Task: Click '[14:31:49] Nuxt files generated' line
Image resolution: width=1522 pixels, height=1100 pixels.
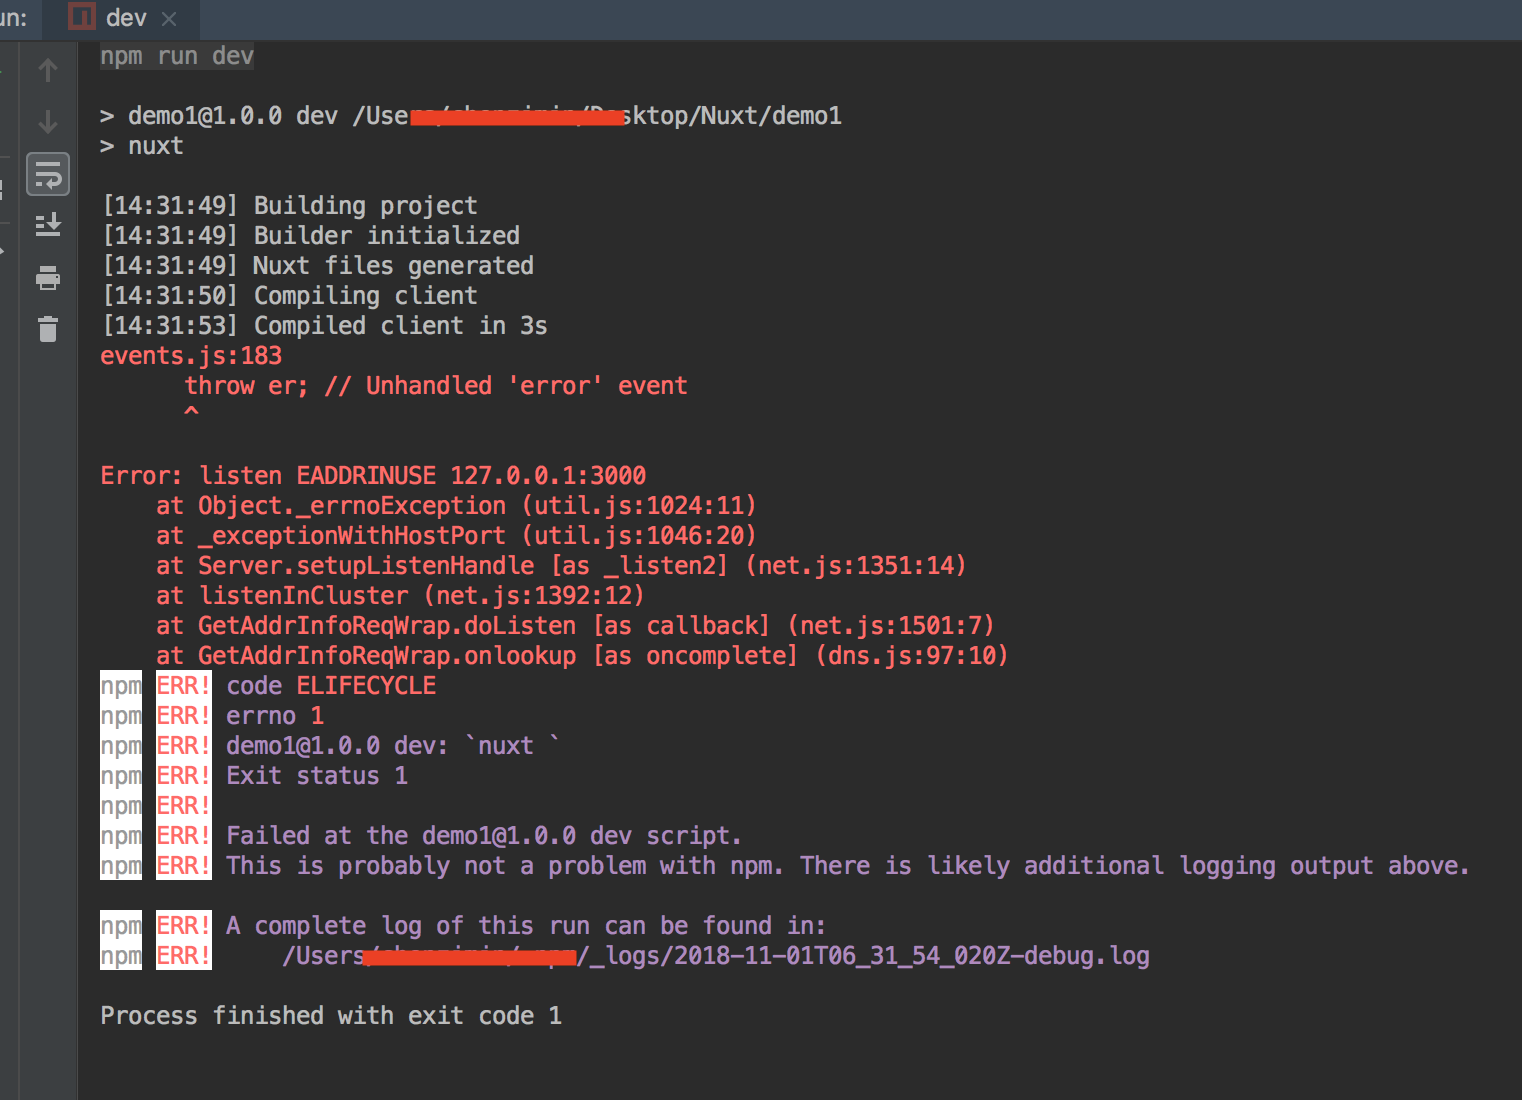Action: pyautogui.click(x=318, y=266)
